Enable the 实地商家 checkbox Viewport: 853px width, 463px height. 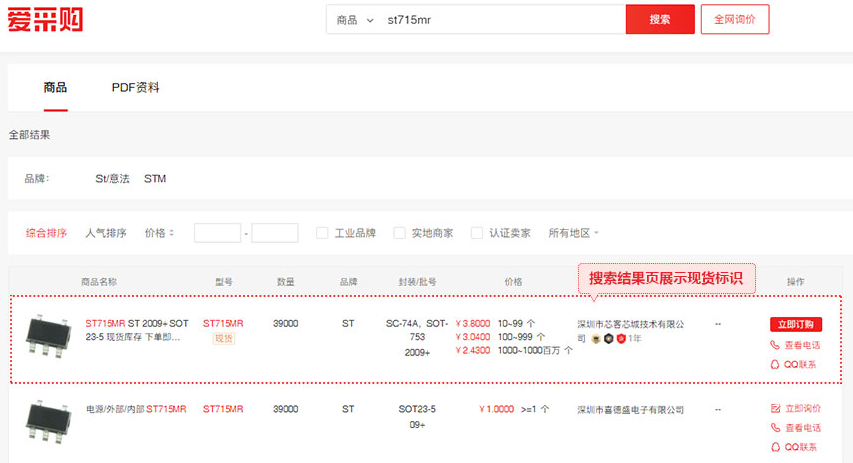click(399, 233)
